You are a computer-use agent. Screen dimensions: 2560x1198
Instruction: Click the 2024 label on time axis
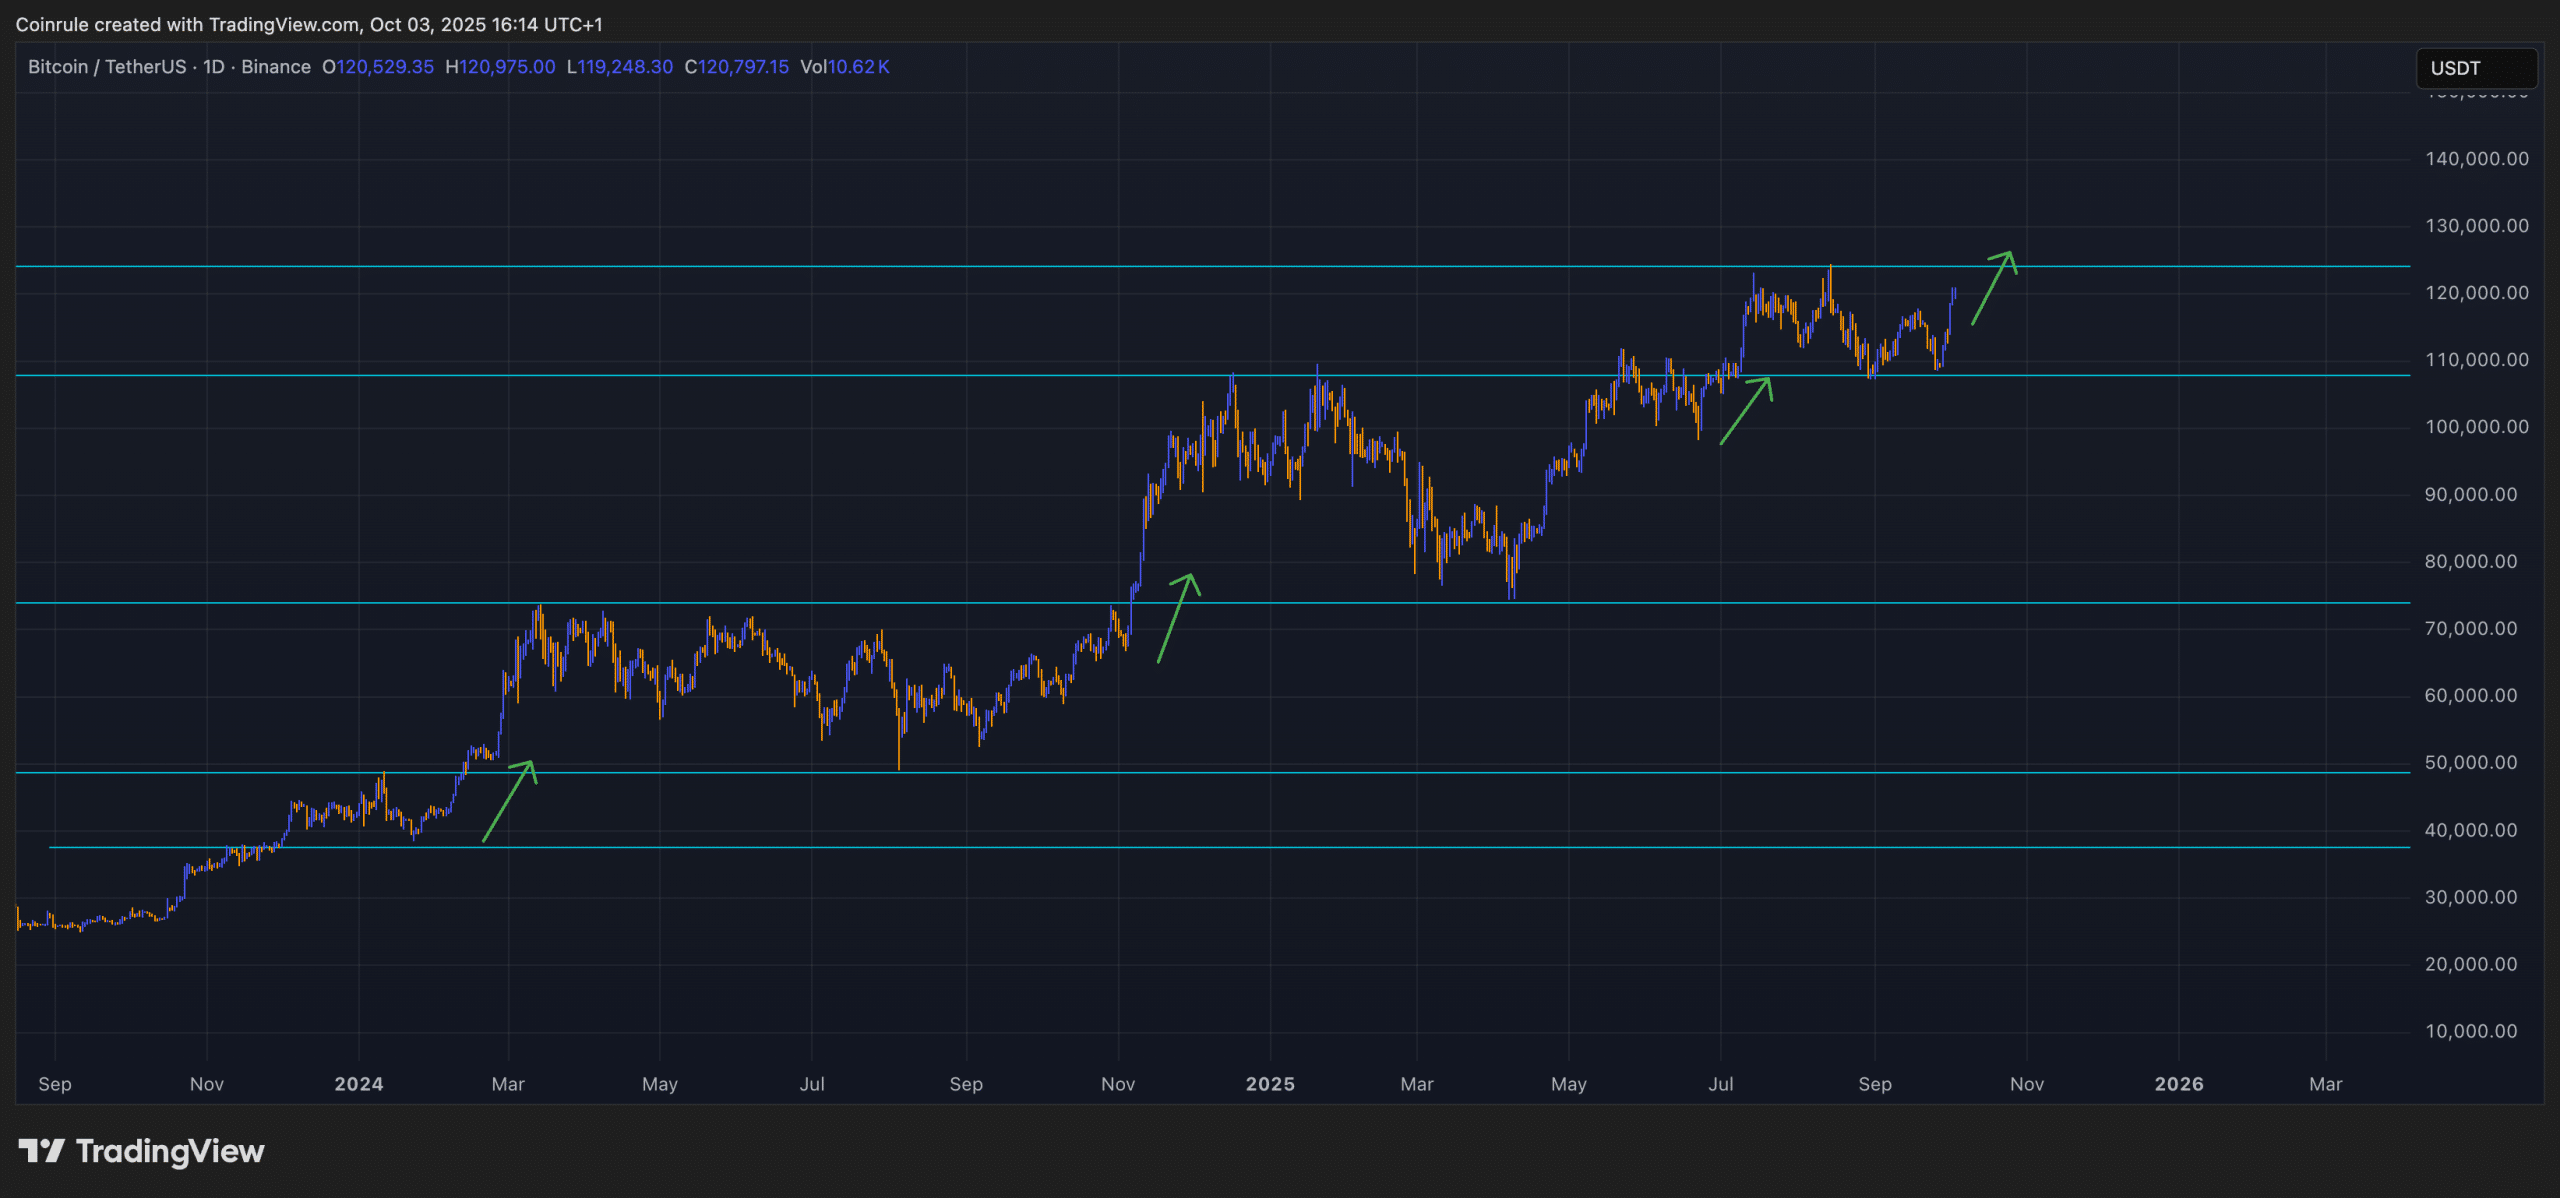point(358,1084)
